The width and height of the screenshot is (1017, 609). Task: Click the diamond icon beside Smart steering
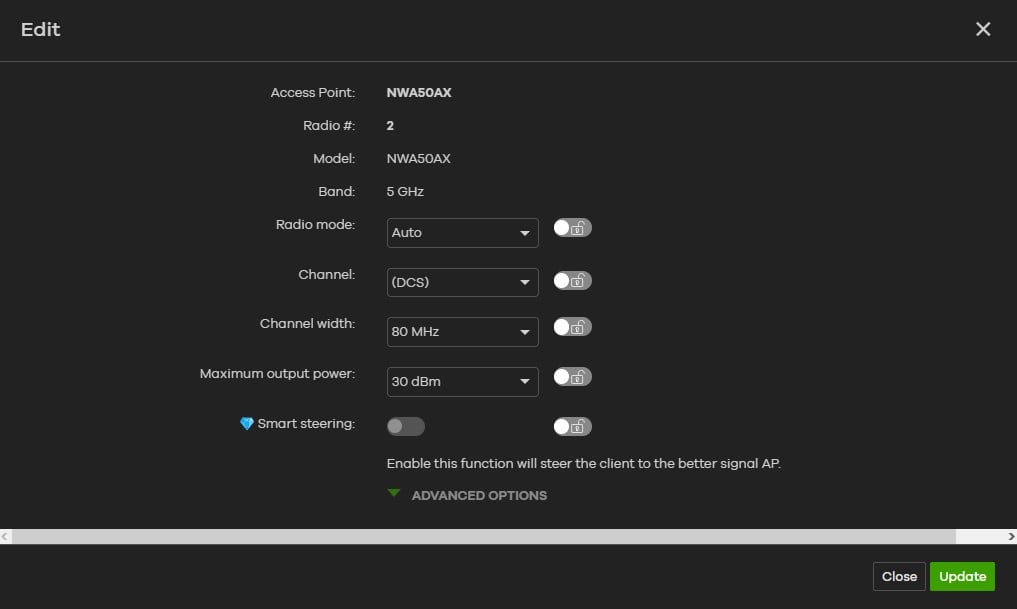coord(247,424)
